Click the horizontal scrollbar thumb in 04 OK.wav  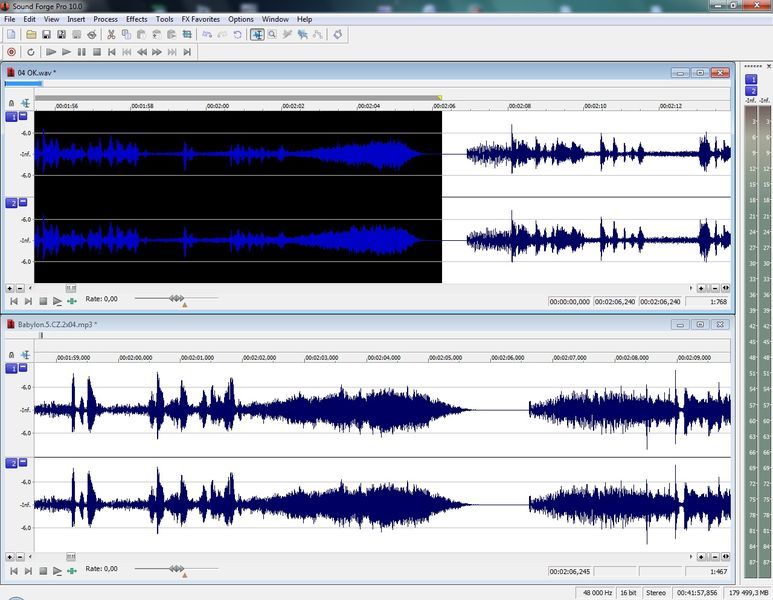[71, 288]
